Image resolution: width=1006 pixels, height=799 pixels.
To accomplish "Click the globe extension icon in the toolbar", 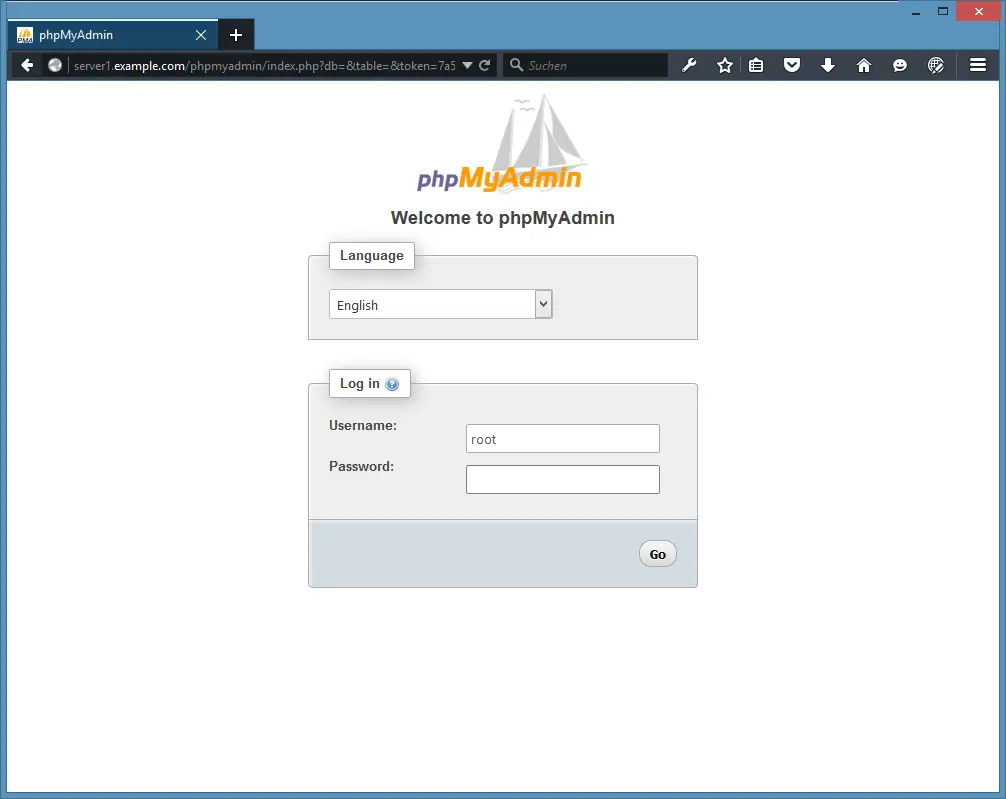I will [935, 65].
